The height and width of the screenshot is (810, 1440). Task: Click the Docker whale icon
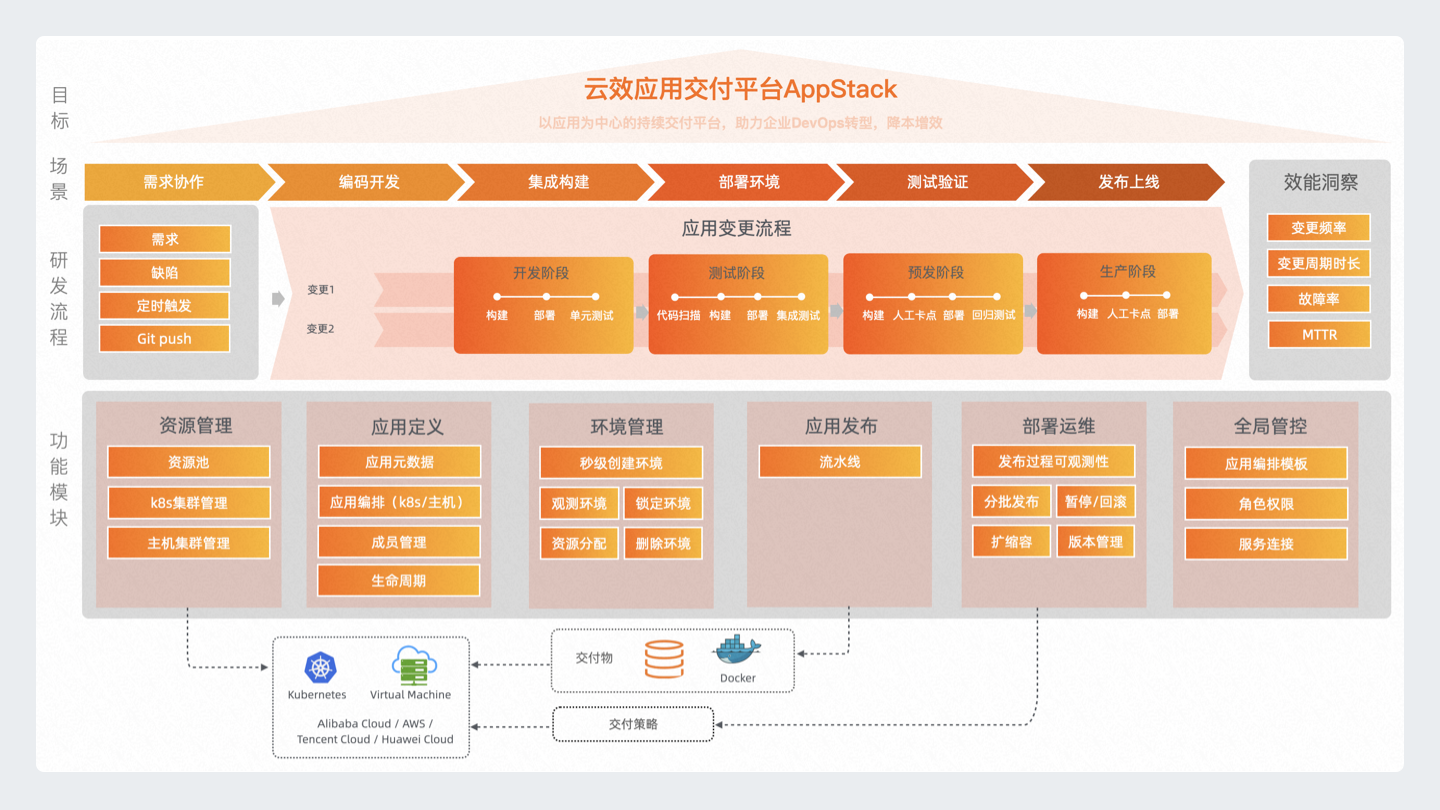pyautogui.click(x=738, y=650)
